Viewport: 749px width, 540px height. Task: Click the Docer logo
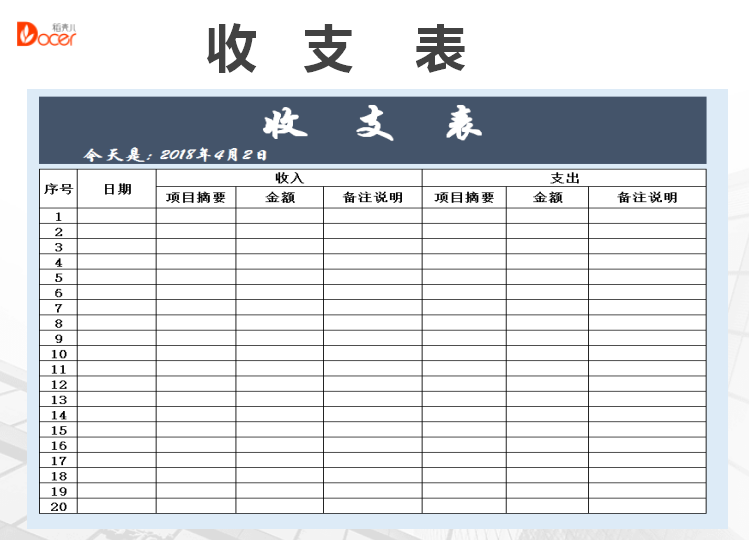[46, 35]
